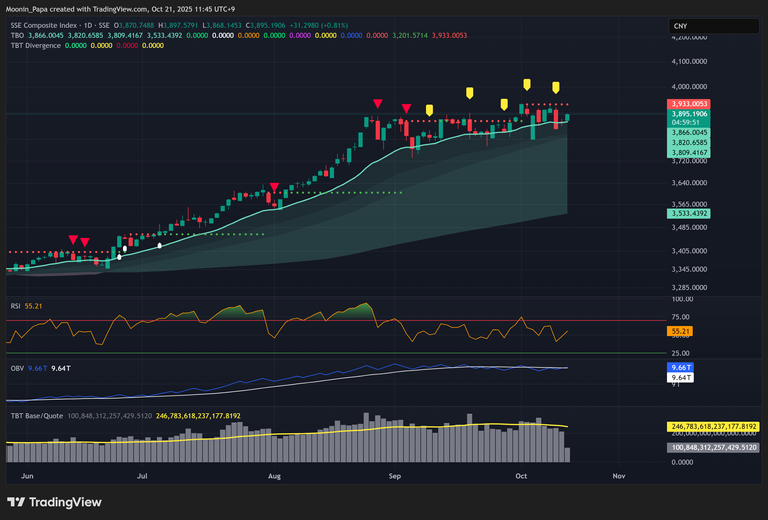This screenshot has height=520, width=768.
Task: Click the TradingView logo at bottom left
Action: tap(49, 502)
